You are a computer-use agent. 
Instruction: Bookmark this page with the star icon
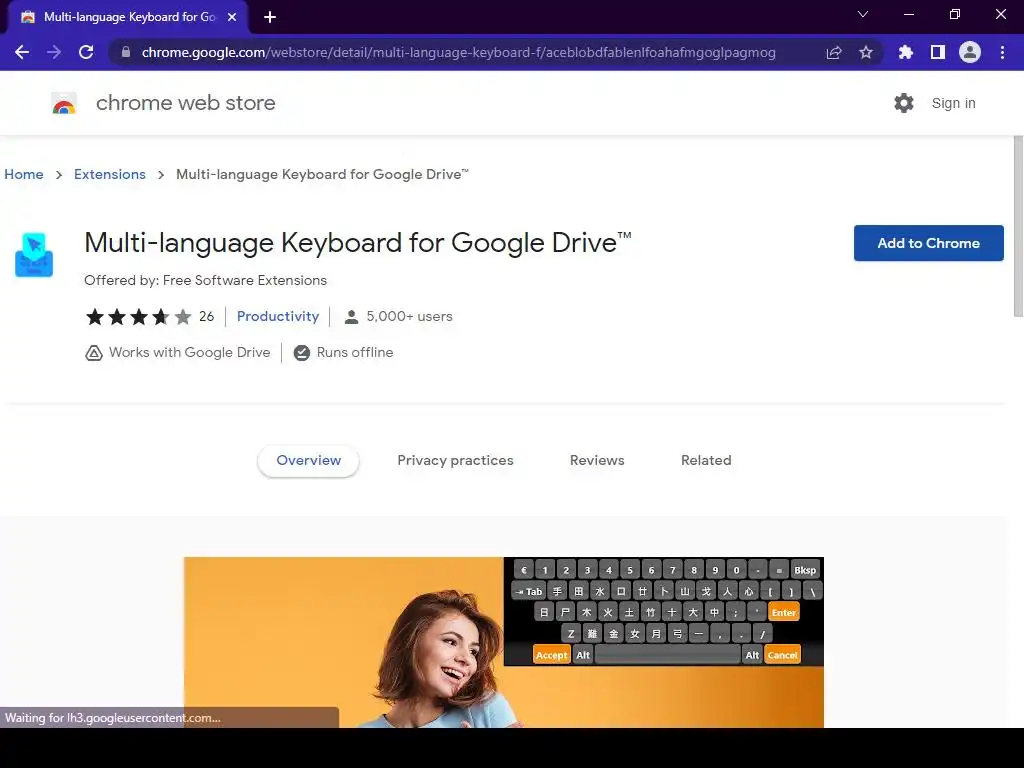tap(866, 52)
